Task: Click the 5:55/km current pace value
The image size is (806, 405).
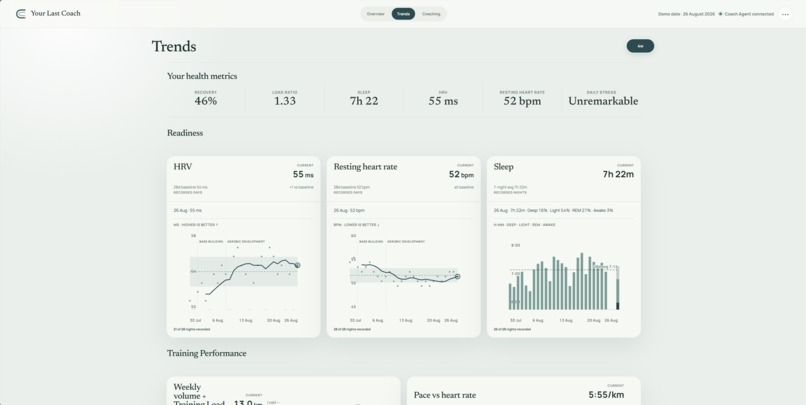Action: coord(606,395)
